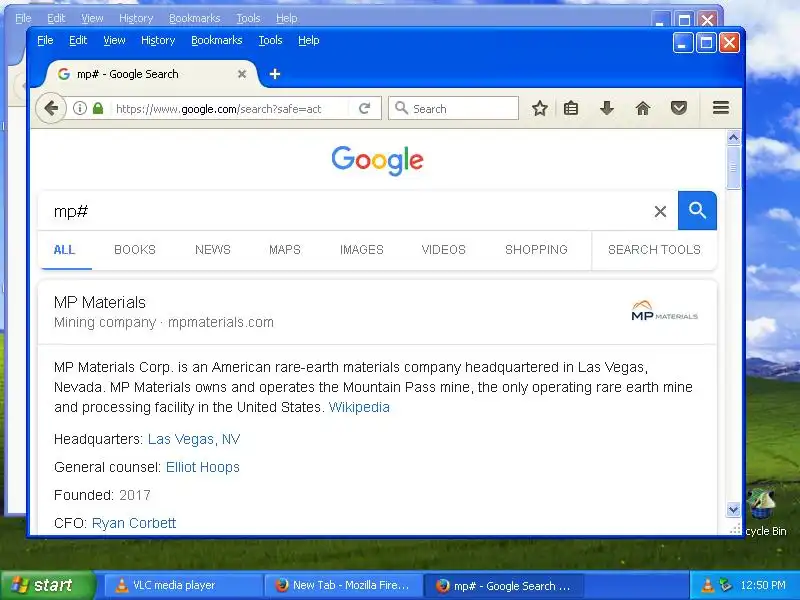This screenshot has width=800, height=600.
Task: Click the MP Materials title
Action: point(100,303)
